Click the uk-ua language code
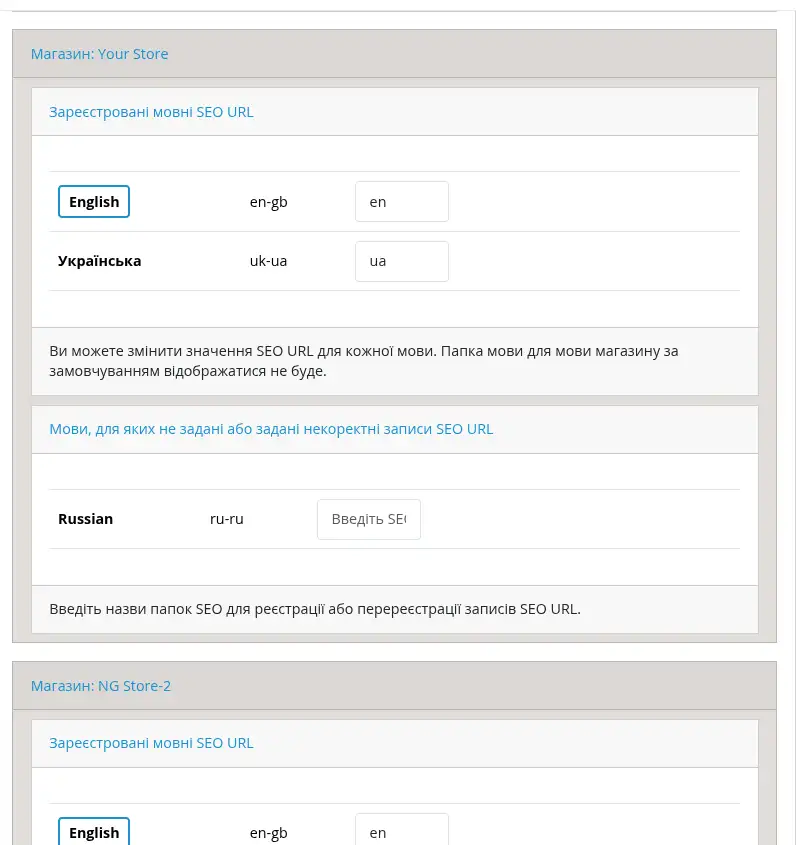Viewport: 796px width, 845px height. (x=269, y=261)
